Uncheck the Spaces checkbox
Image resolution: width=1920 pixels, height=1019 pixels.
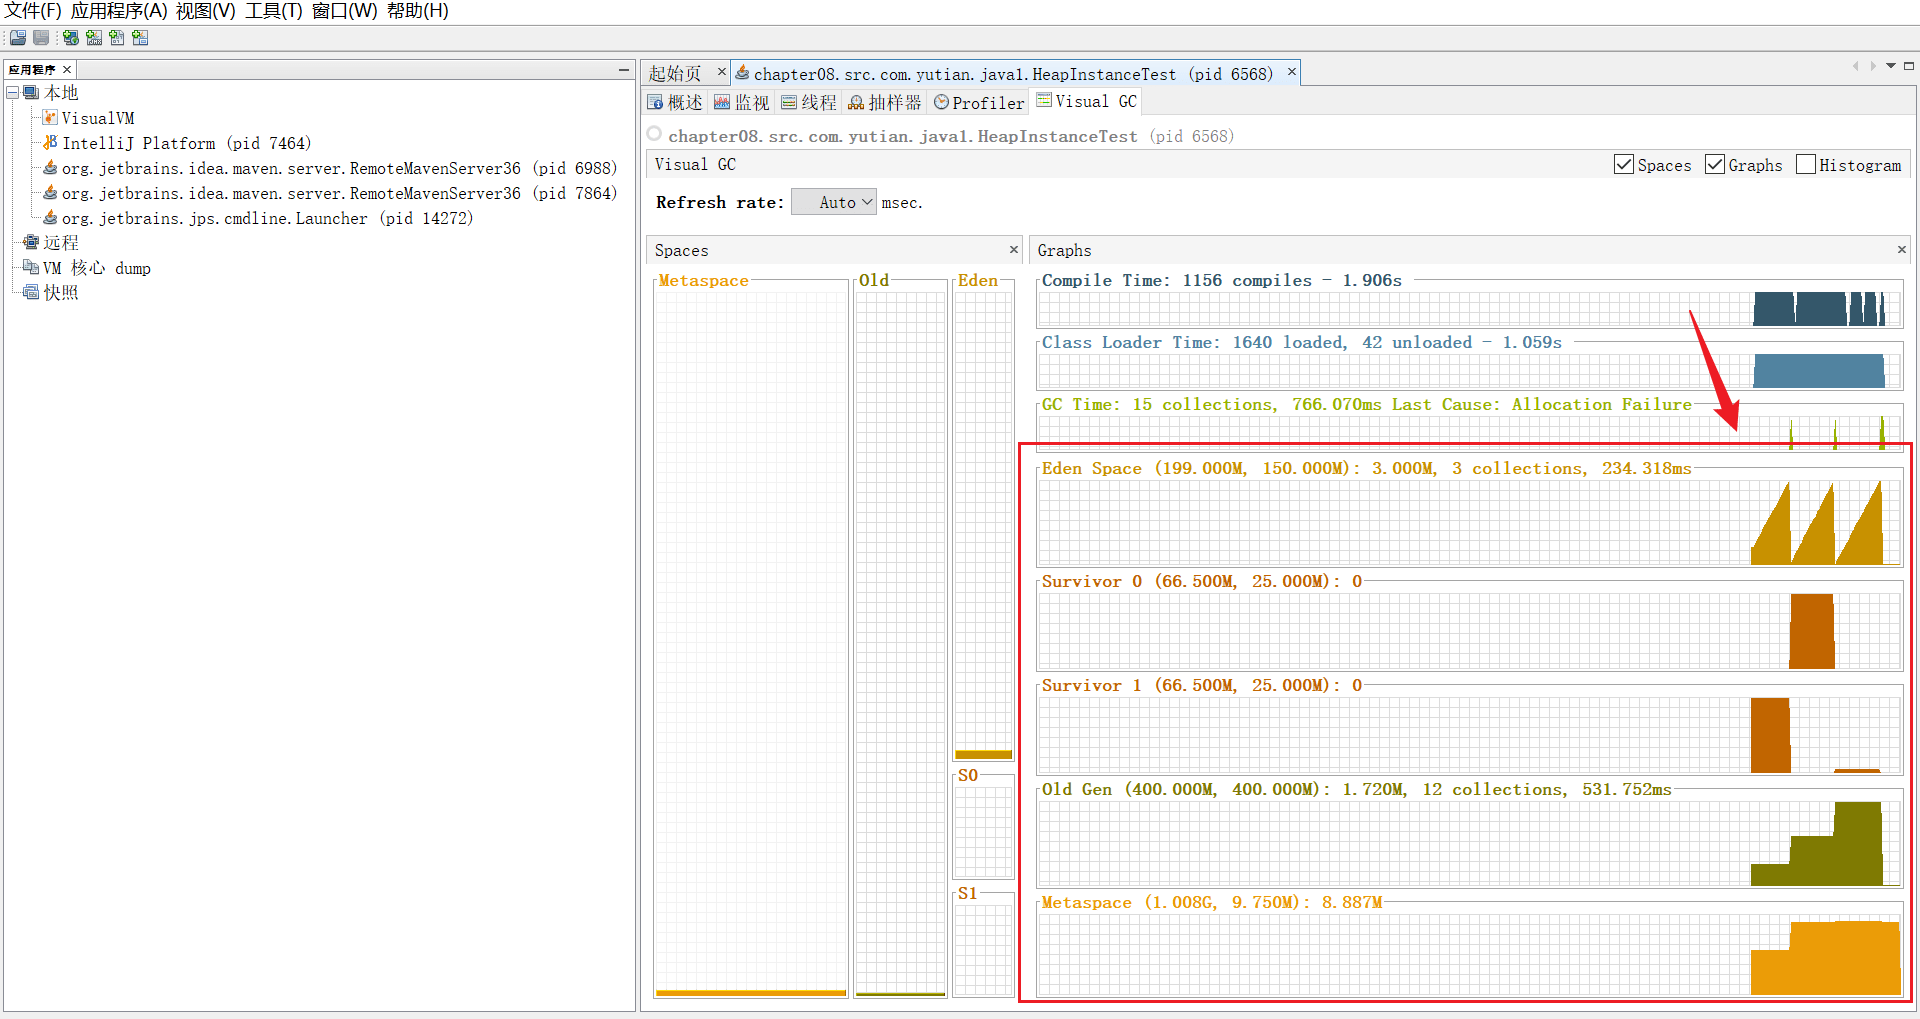click(1624, 165)
